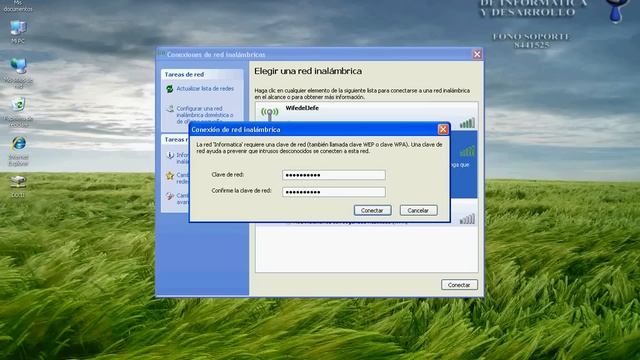Click Configurar una red inalámbrica doméstica link

205,115
